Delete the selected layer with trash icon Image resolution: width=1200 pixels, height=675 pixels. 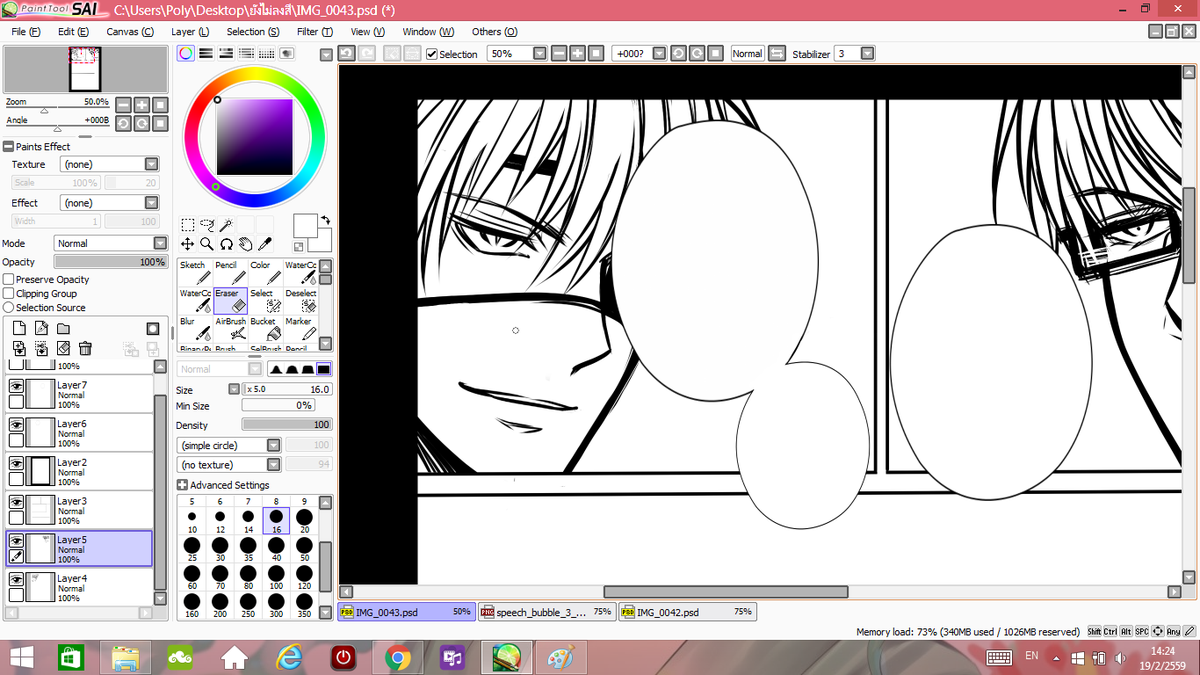pyautogui.click(x=85, y=348)
